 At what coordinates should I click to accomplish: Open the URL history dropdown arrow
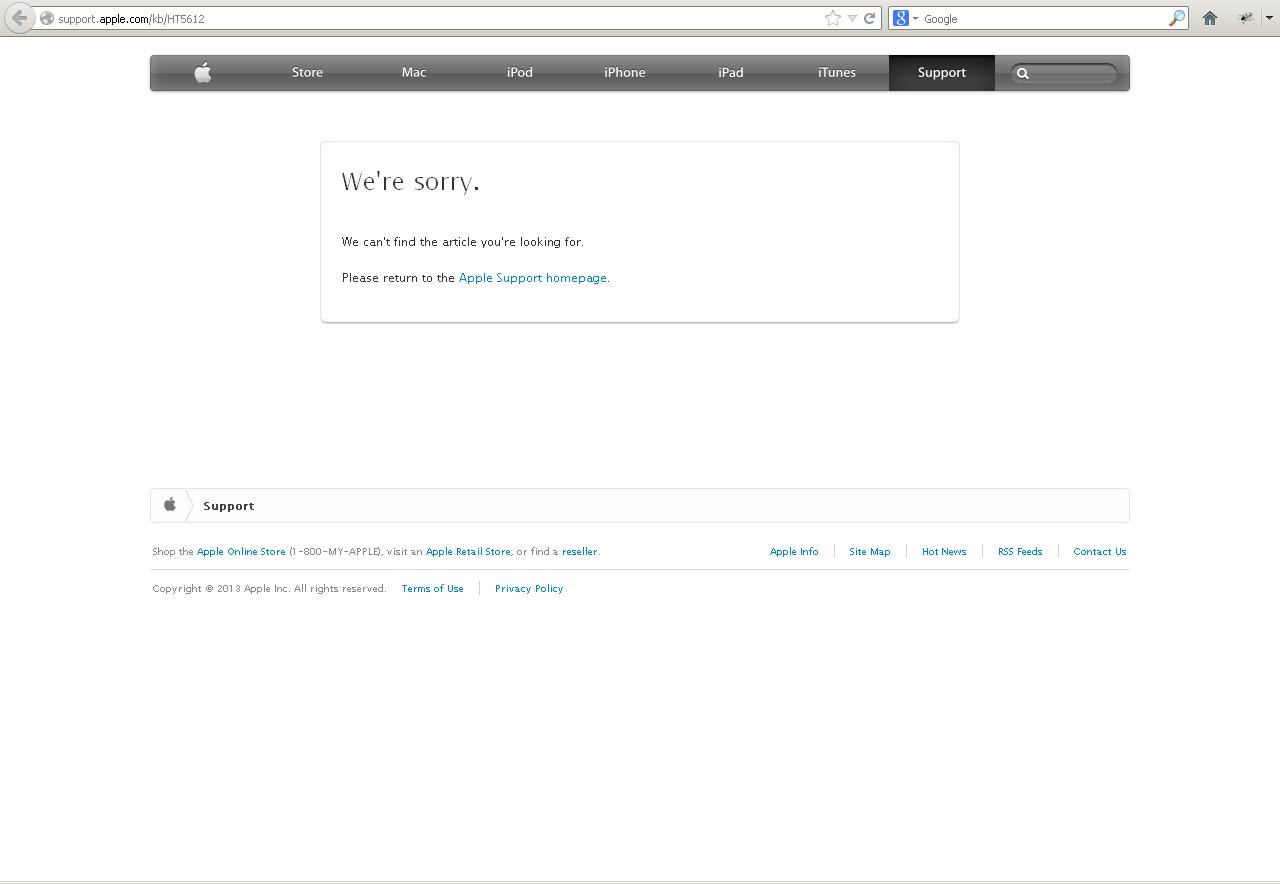(852, 18)
